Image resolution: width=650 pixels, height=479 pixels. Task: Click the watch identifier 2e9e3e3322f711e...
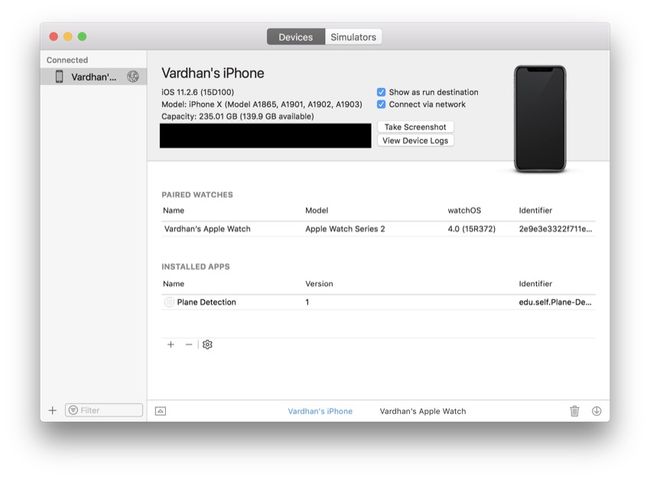[x=555, y=229]
